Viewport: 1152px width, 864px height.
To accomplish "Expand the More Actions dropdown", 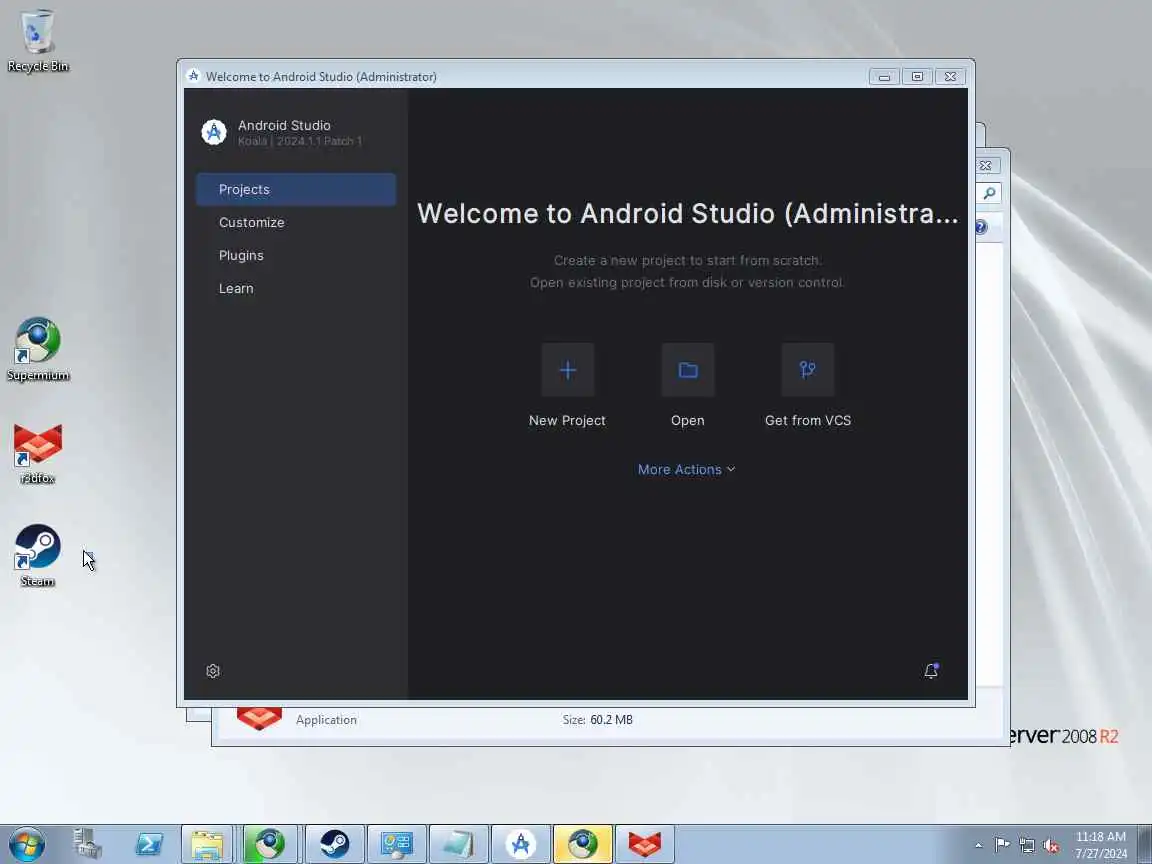I will [686, 469].
